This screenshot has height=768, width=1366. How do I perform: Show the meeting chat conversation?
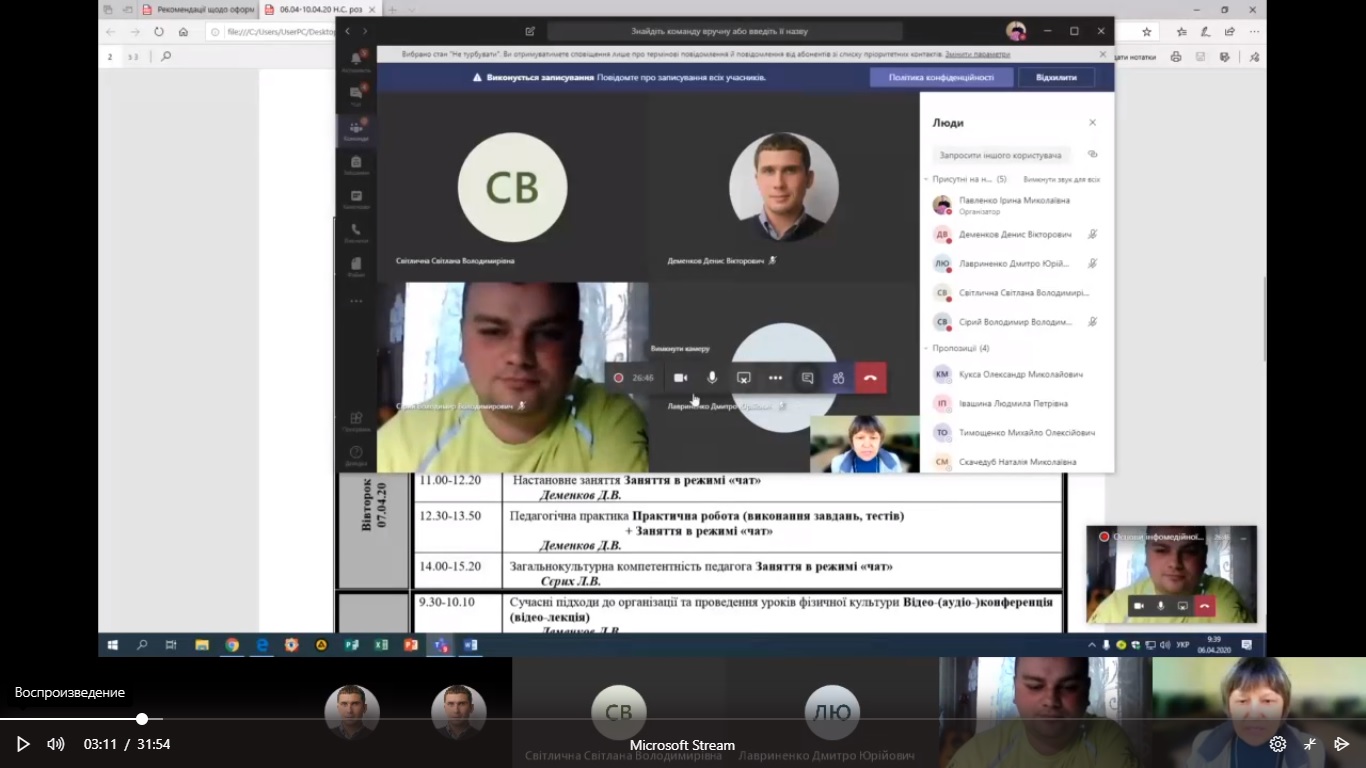[x=807, y=378]
